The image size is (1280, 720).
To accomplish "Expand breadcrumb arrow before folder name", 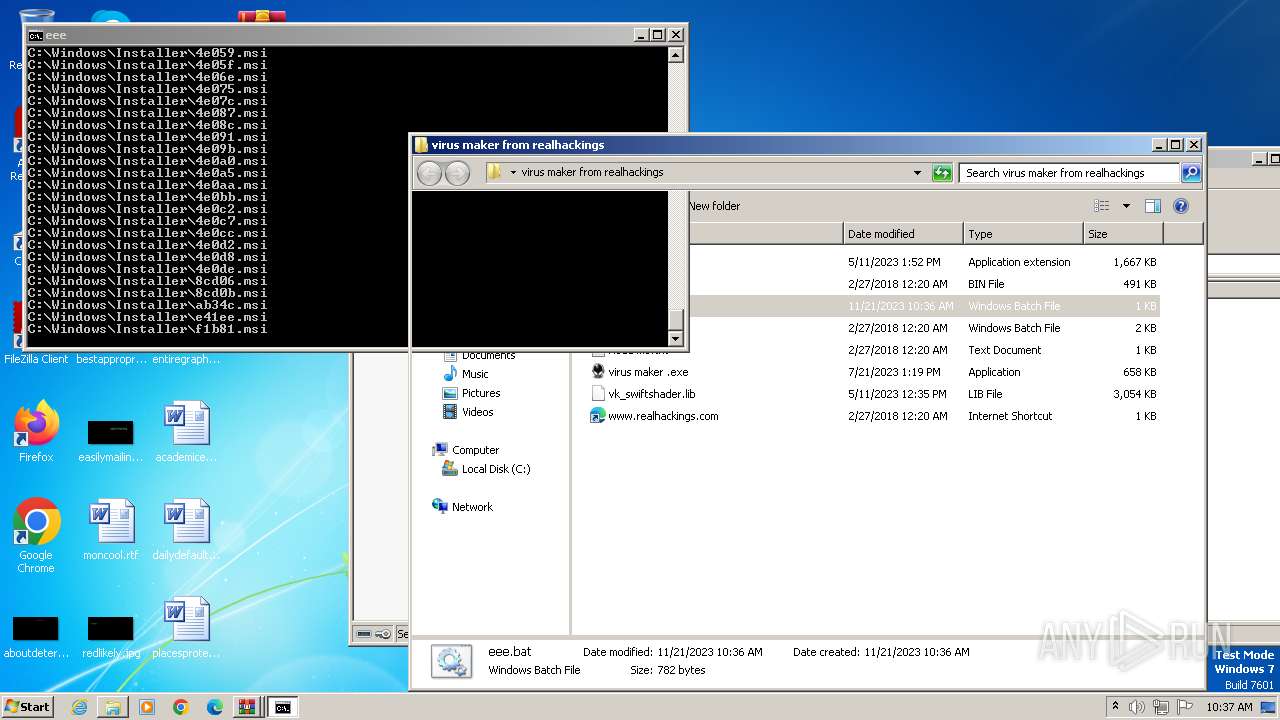I will pyautogui.click(x=513, y=173).
